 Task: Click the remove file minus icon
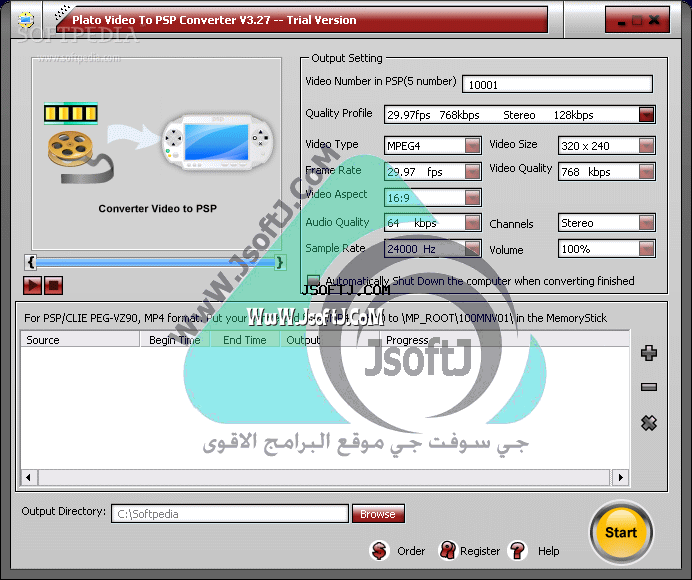(x=648, y=387)
